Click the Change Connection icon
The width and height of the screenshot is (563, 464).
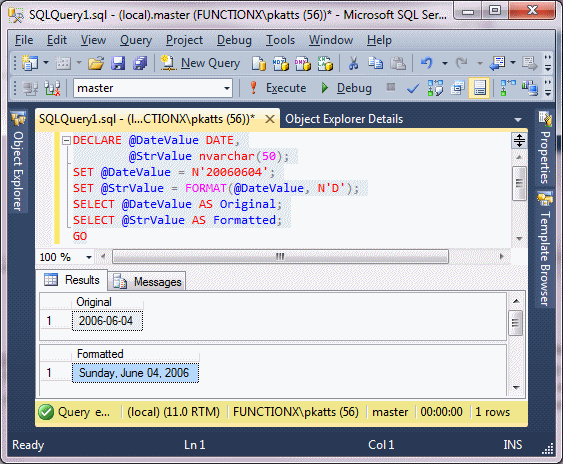[x=52, y=88]
